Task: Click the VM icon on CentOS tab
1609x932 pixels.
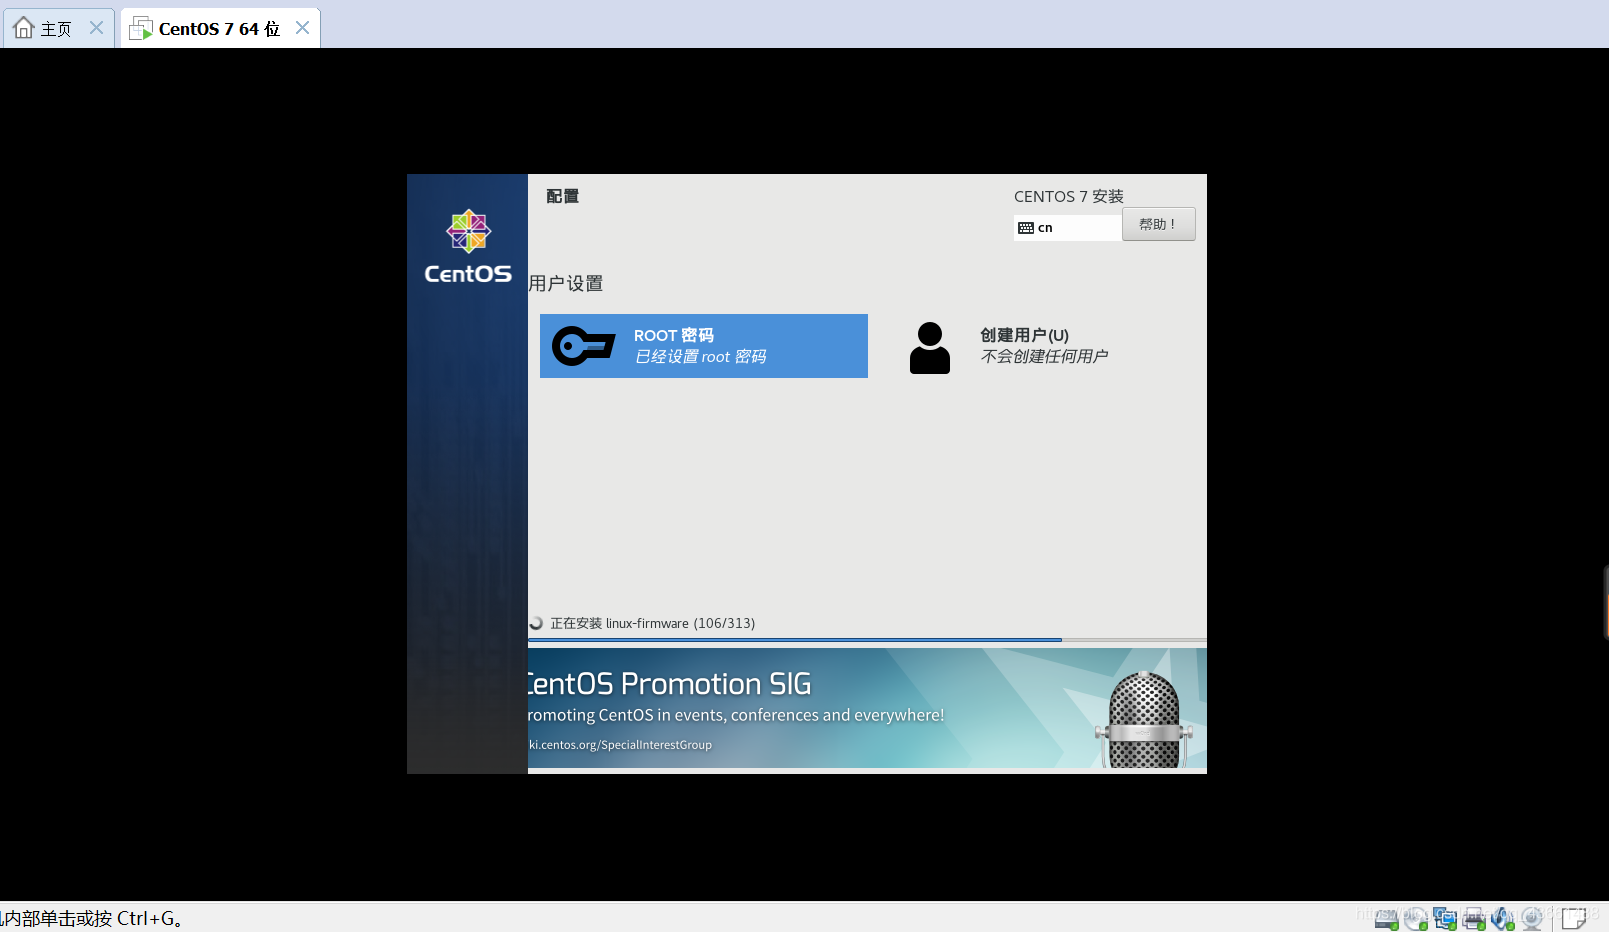Action: (x=141, y=28)
